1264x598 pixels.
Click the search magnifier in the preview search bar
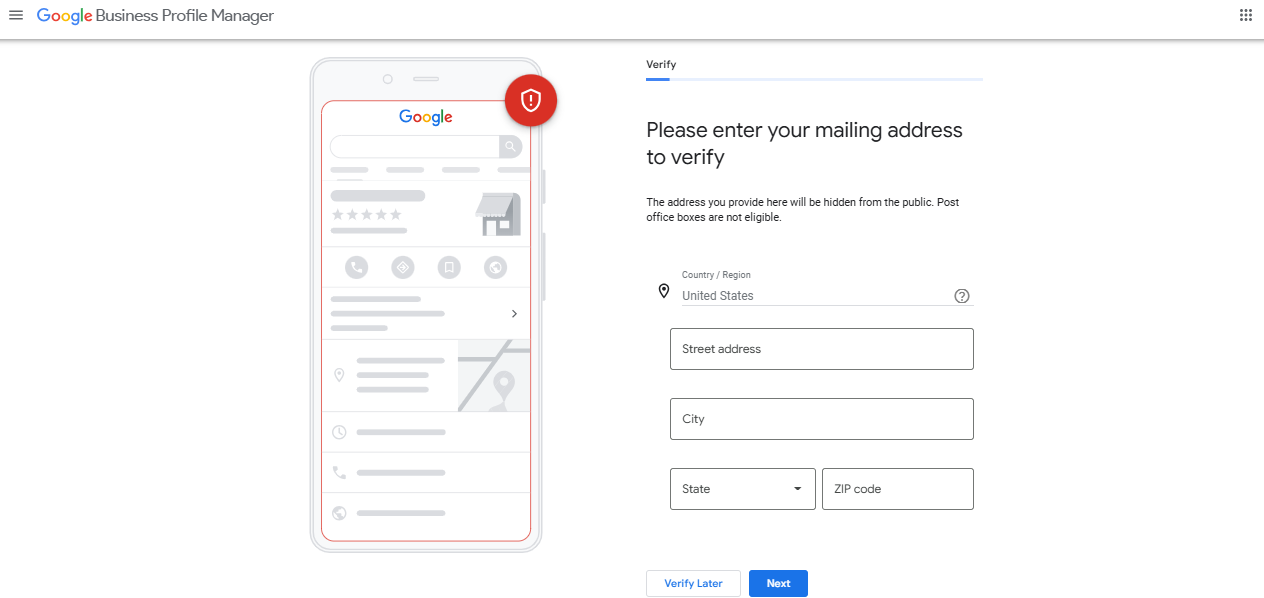tap(510, 146)
